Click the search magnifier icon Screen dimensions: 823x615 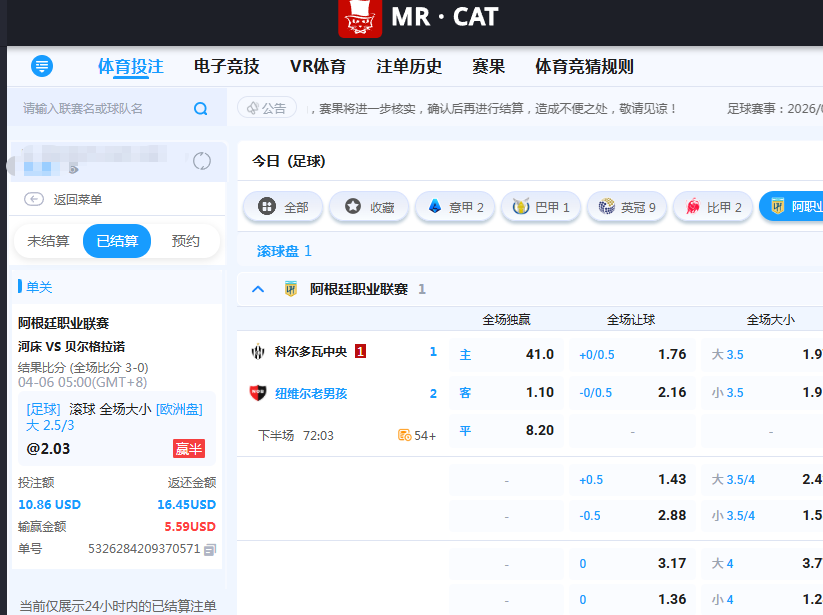[x=201, y=108]
